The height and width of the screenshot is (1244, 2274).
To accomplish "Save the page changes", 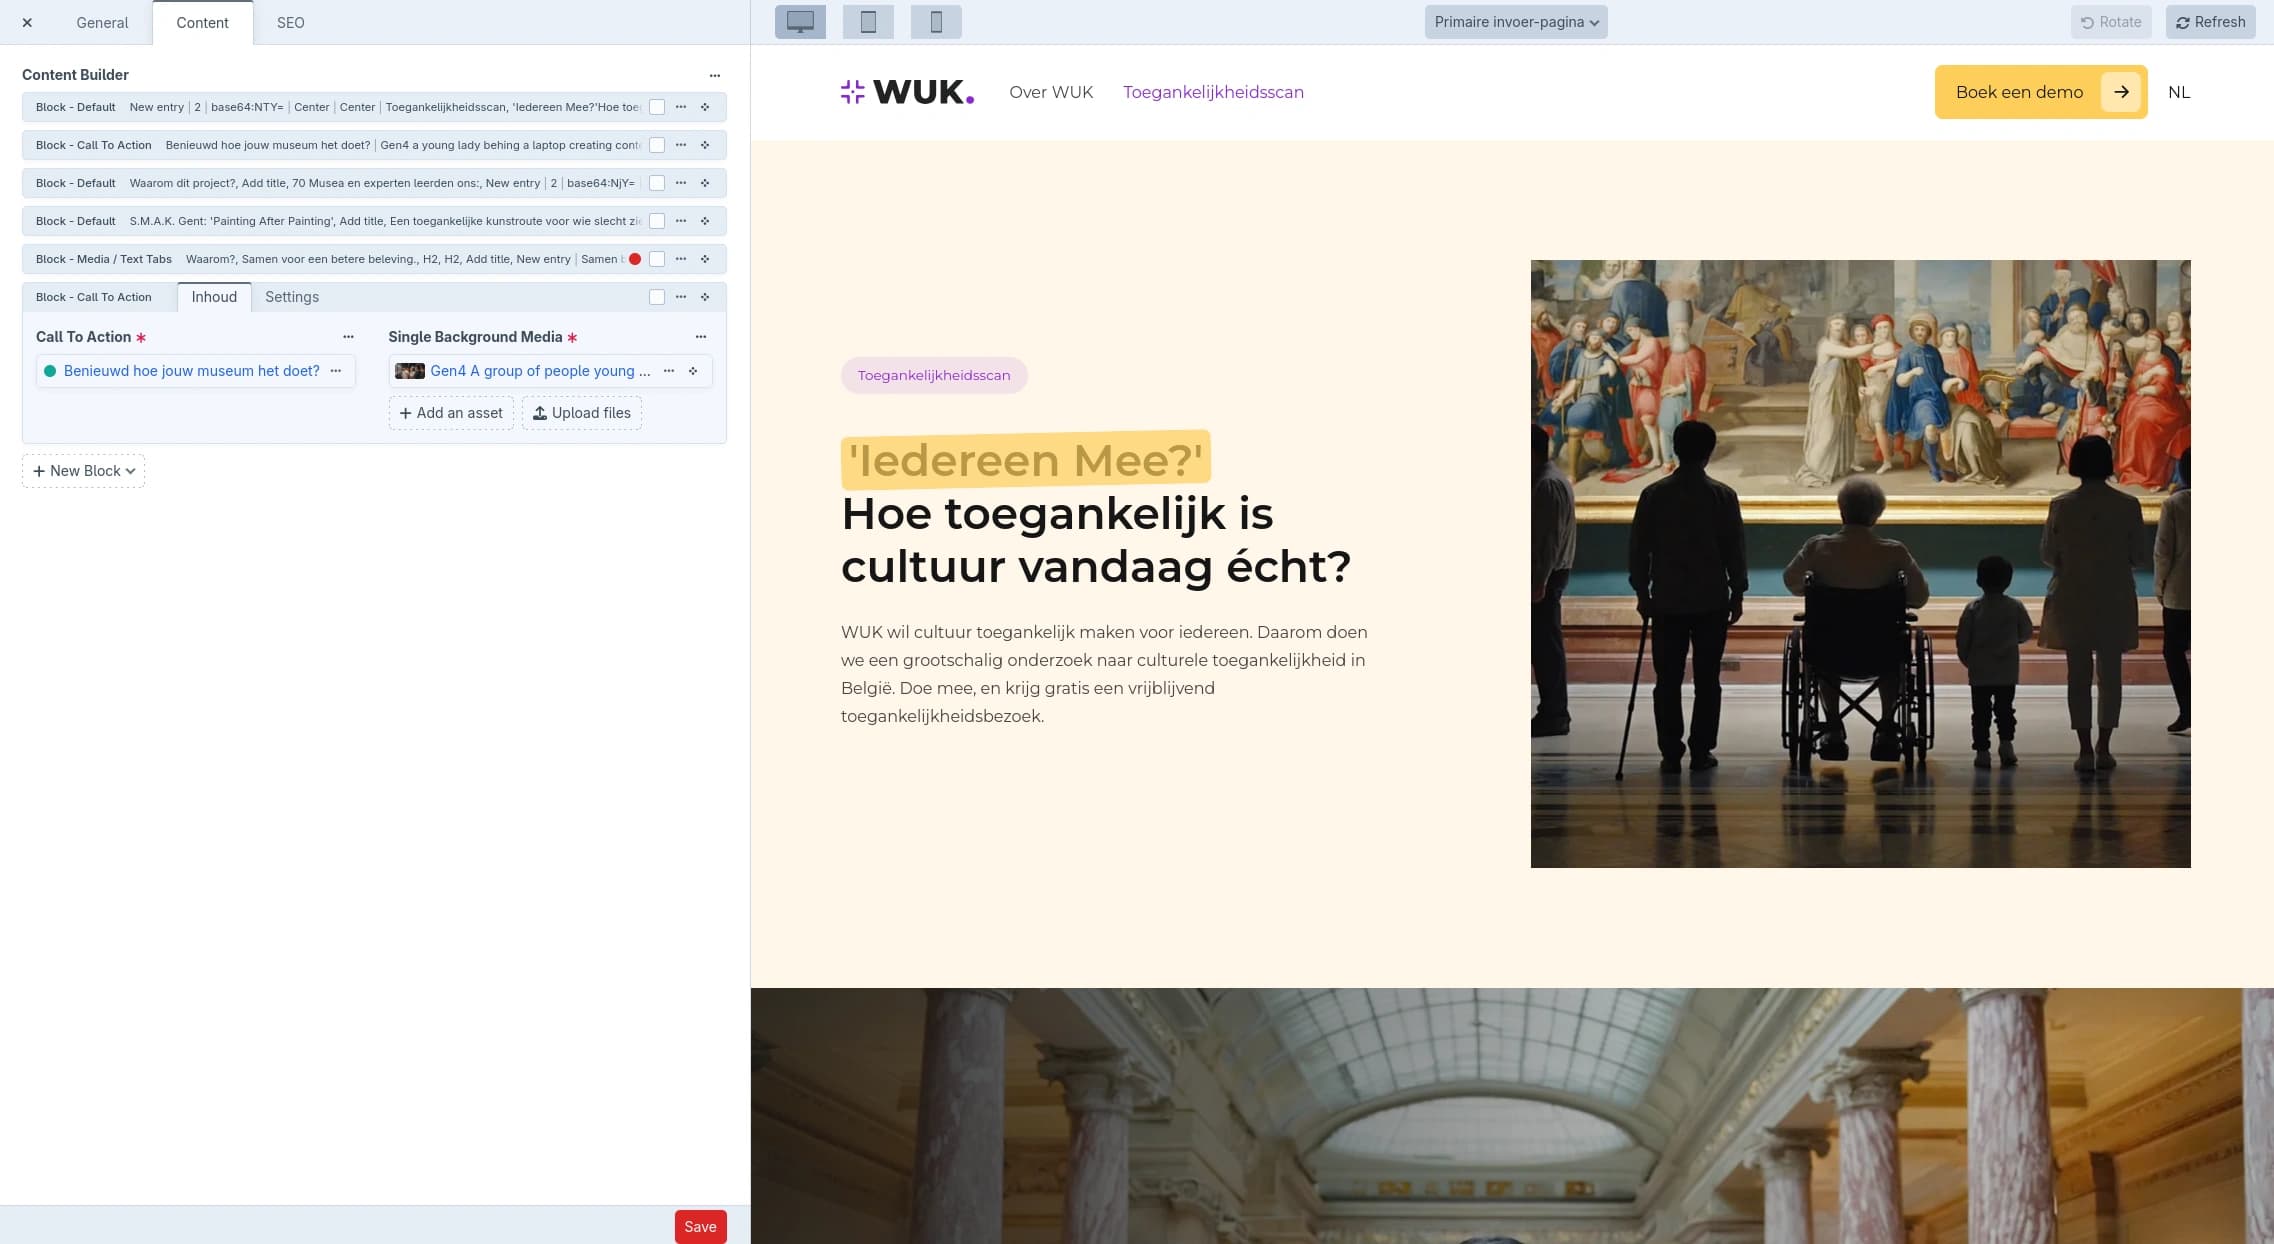I will [700, 1226].
